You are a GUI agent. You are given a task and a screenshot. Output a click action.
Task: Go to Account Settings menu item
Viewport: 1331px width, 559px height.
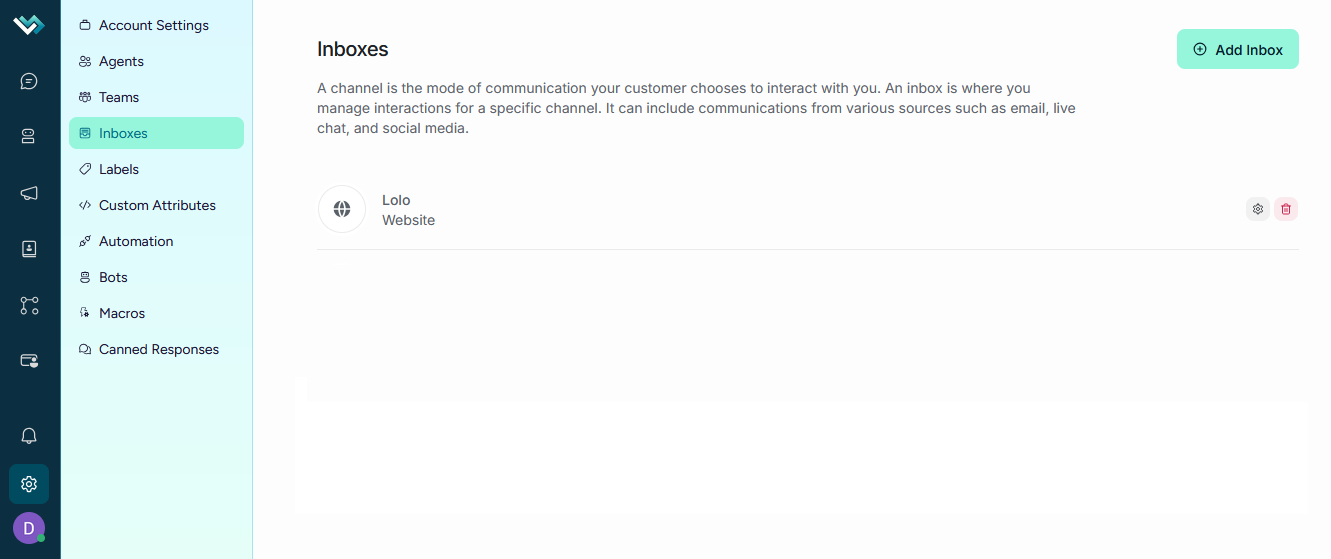click(x=156, y=25)
